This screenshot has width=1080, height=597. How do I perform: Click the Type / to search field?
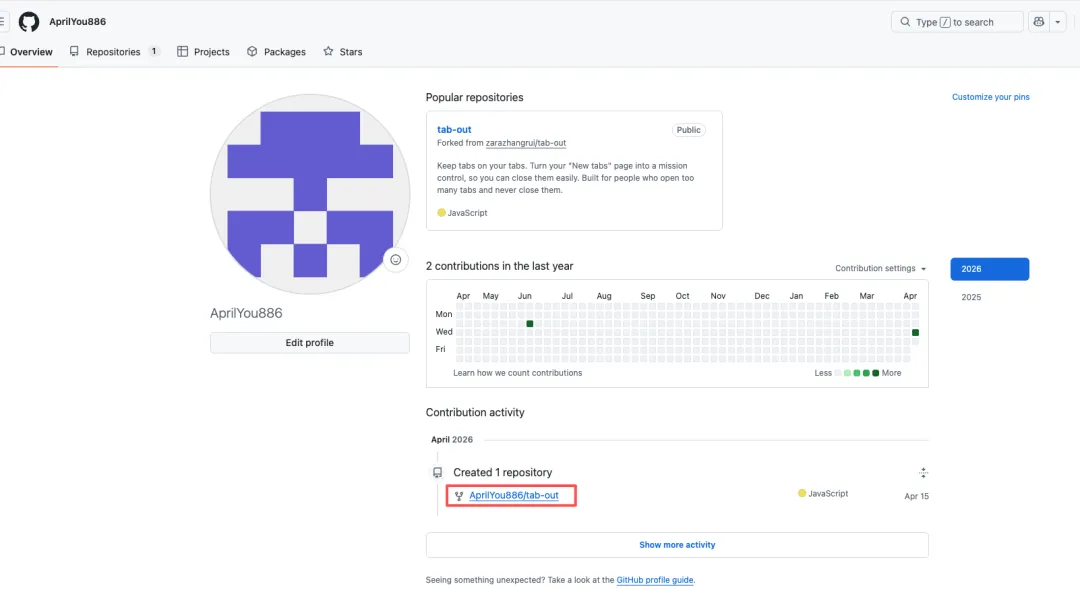pyautogui.click(x=956, y=22)
